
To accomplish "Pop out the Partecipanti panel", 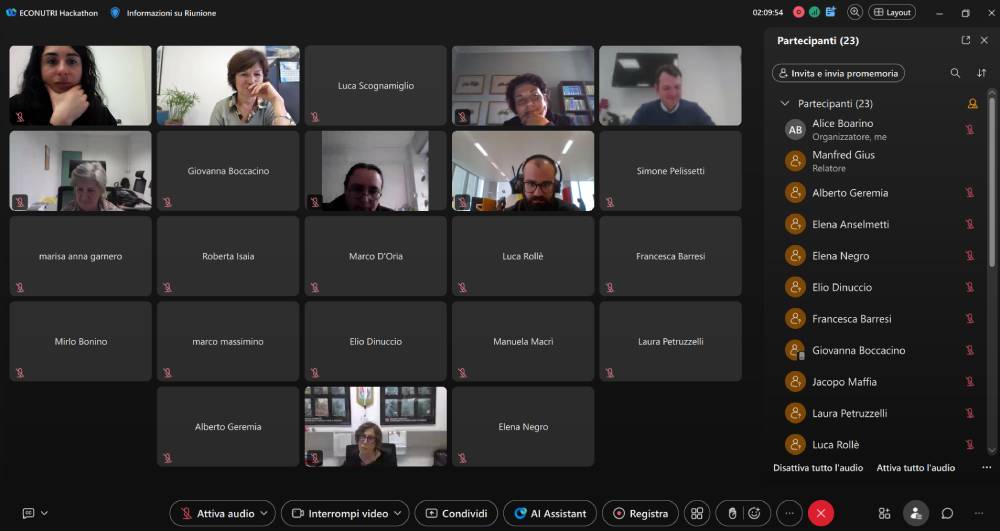I will coord(965,41).
